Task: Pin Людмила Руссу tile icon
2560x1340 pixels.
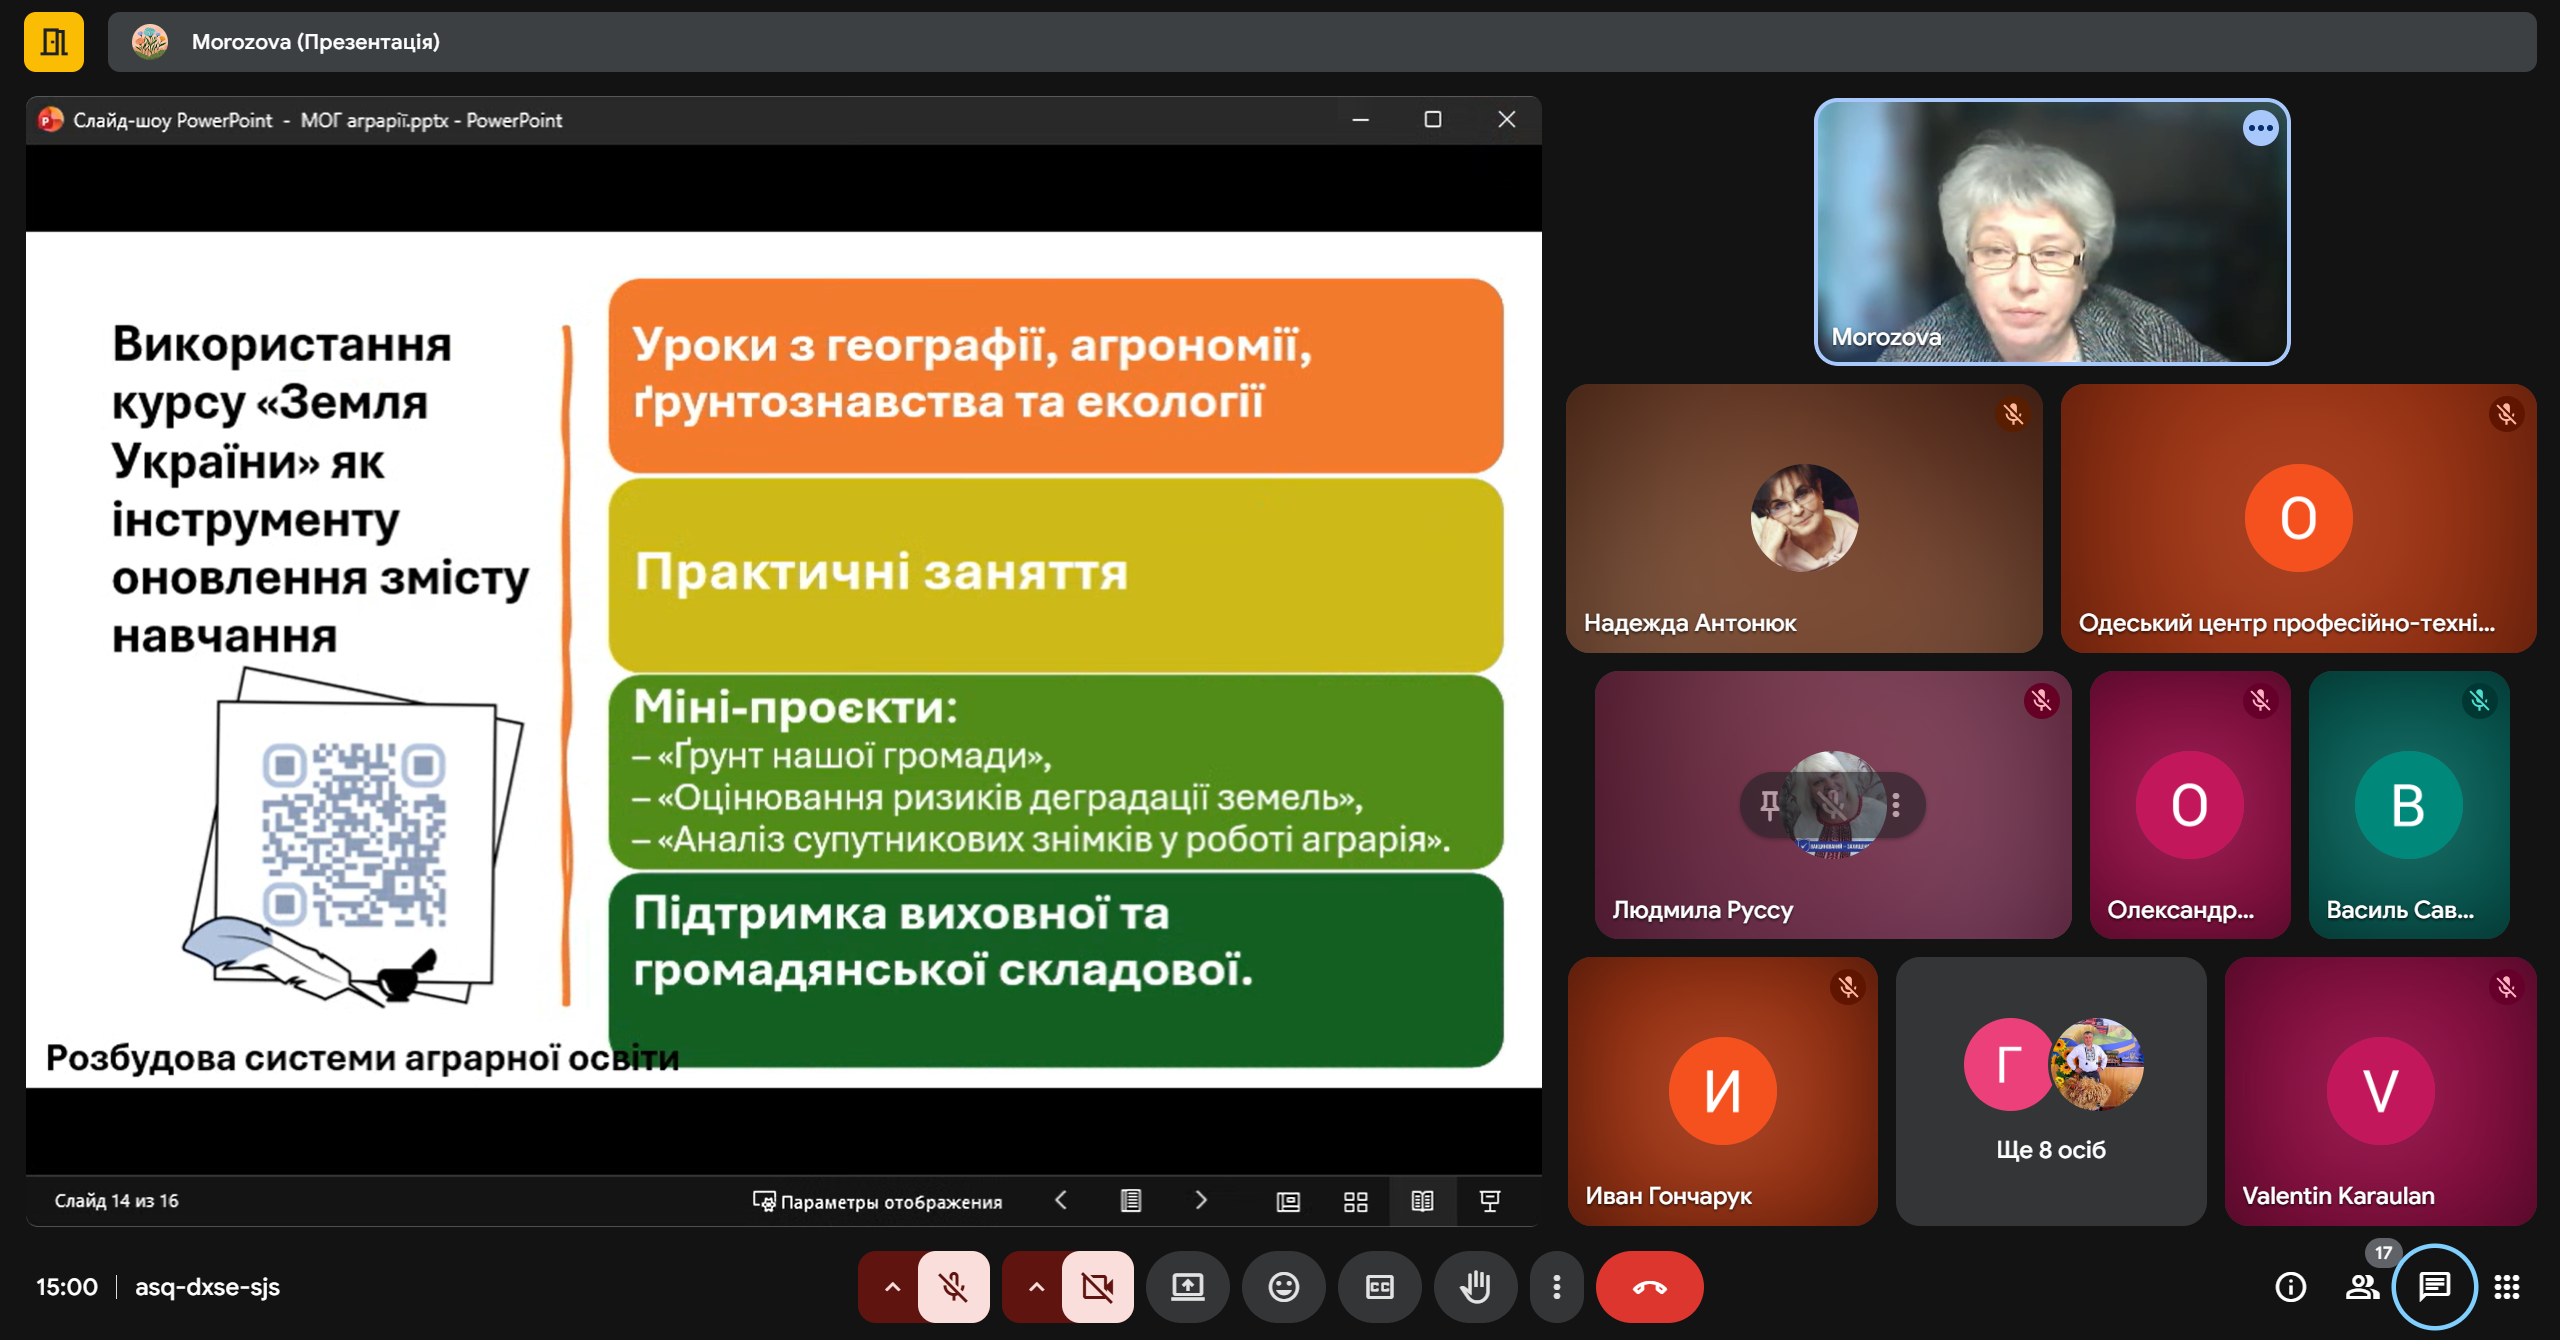Action: pyautogui.click(x=1769, y=804)
